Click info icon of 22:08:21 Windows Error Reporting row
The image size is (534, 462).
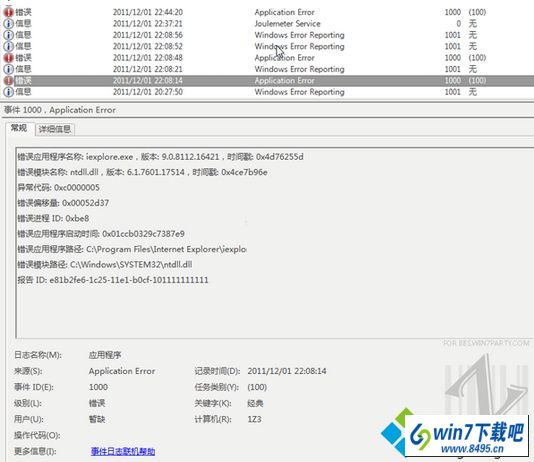(x=8, y=69)
